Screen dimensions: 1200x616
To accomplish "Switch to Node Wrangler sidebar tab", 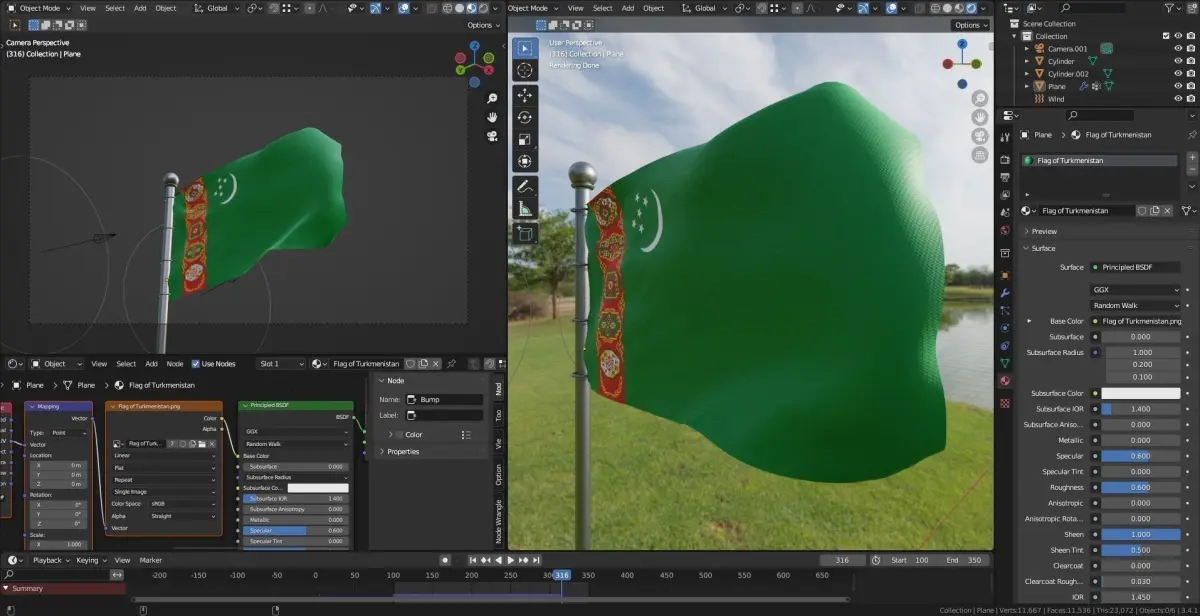I will tap(498, 520).
